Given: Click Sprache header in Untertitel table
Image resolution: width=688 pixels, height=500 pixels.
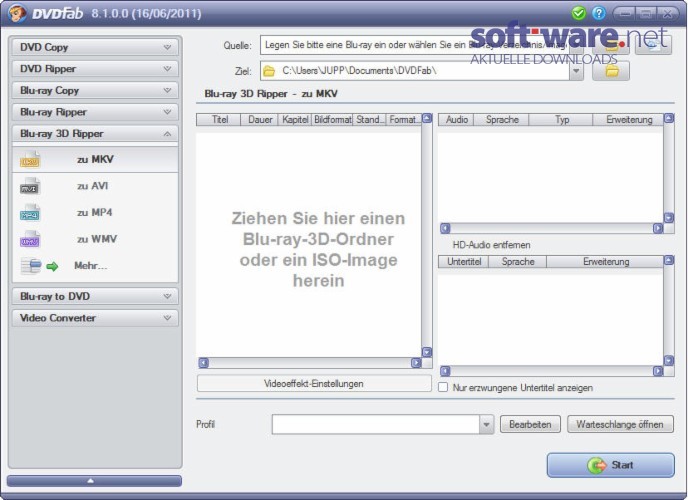Looking at the screenshot, I should pyautogui.click(x=518, y=262).
